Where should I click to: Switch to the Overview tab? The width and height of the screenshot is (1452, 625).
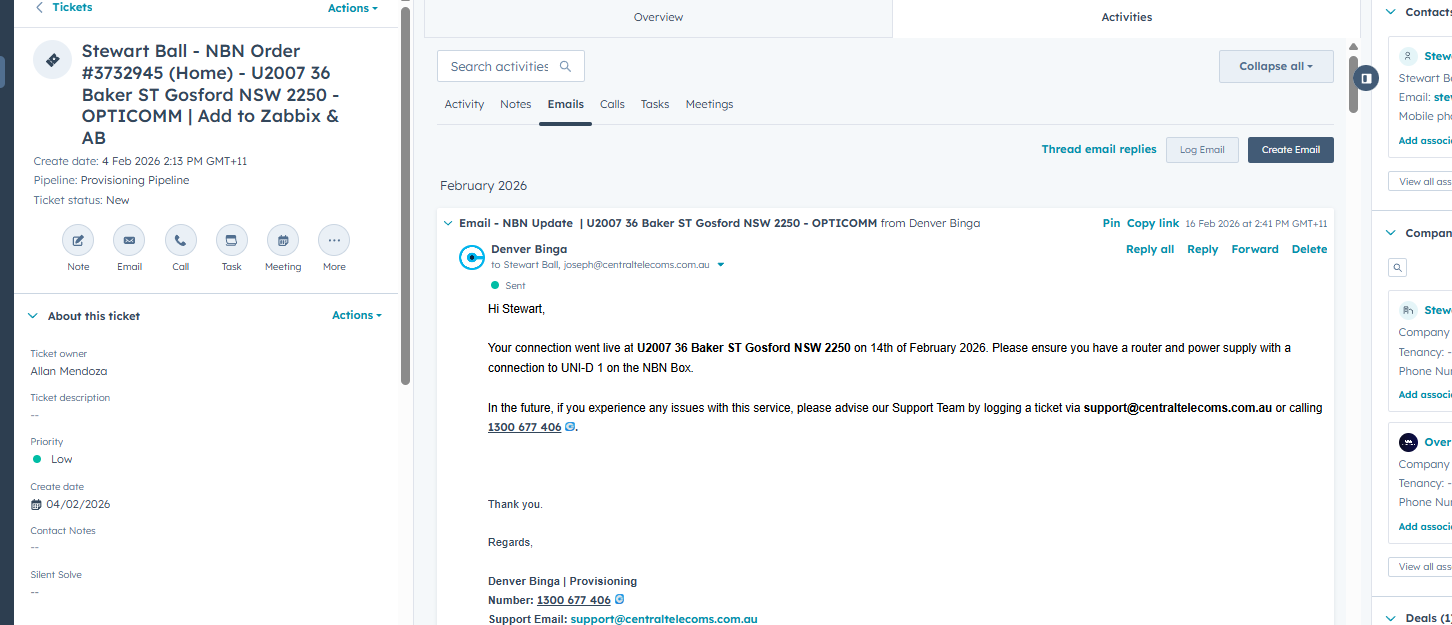click(x=658, y=17)
